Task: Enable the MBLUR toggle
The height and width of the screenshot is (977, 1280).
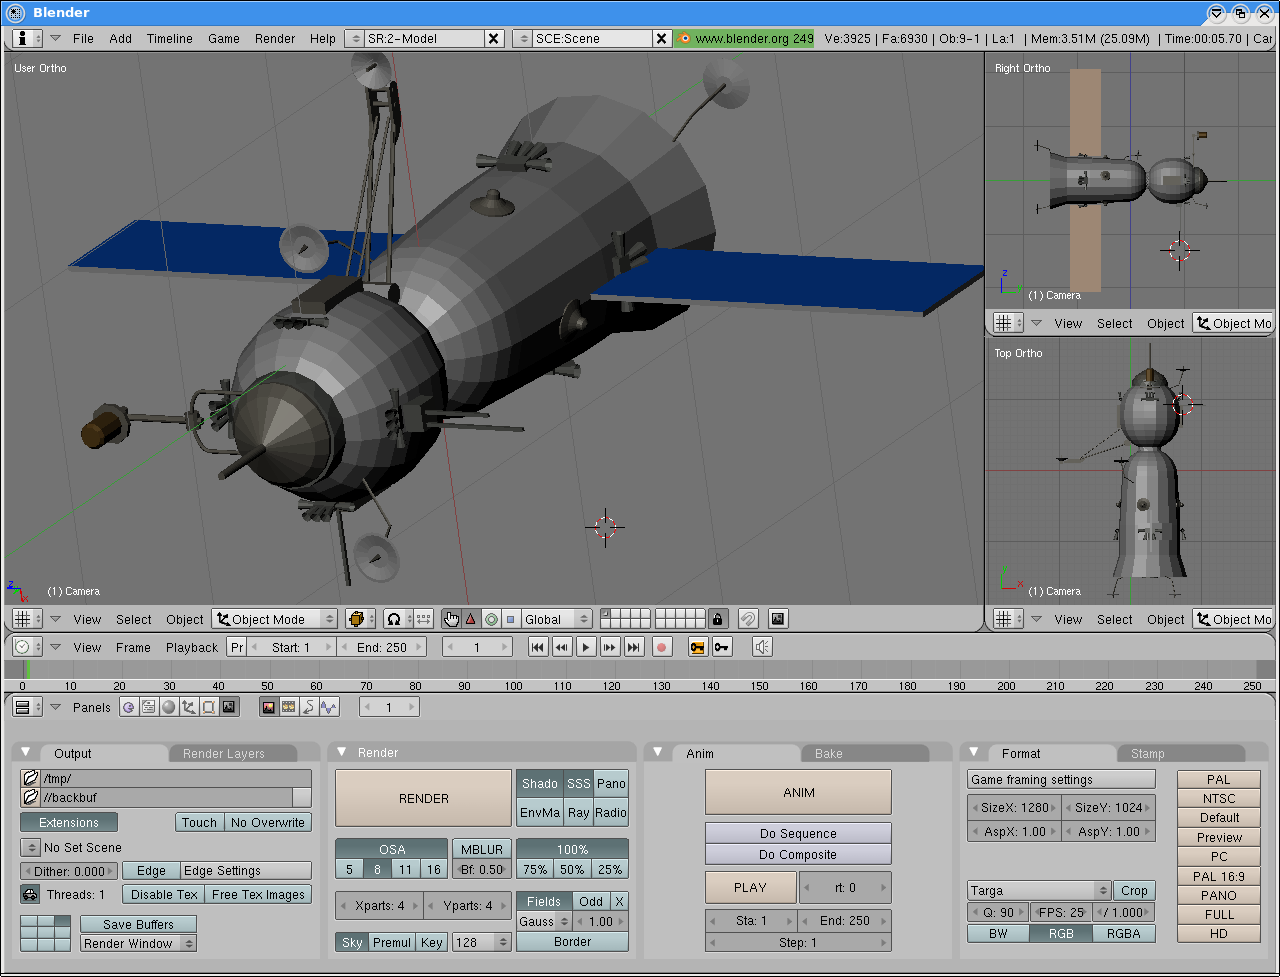Action: coord(481,849)
